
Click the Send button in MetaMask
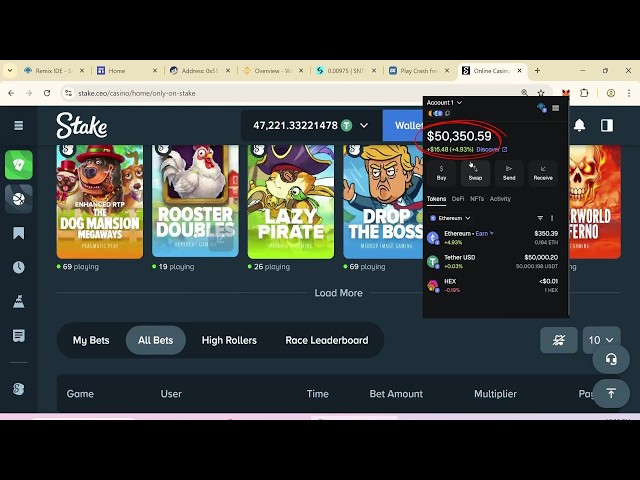coord(509,173)
